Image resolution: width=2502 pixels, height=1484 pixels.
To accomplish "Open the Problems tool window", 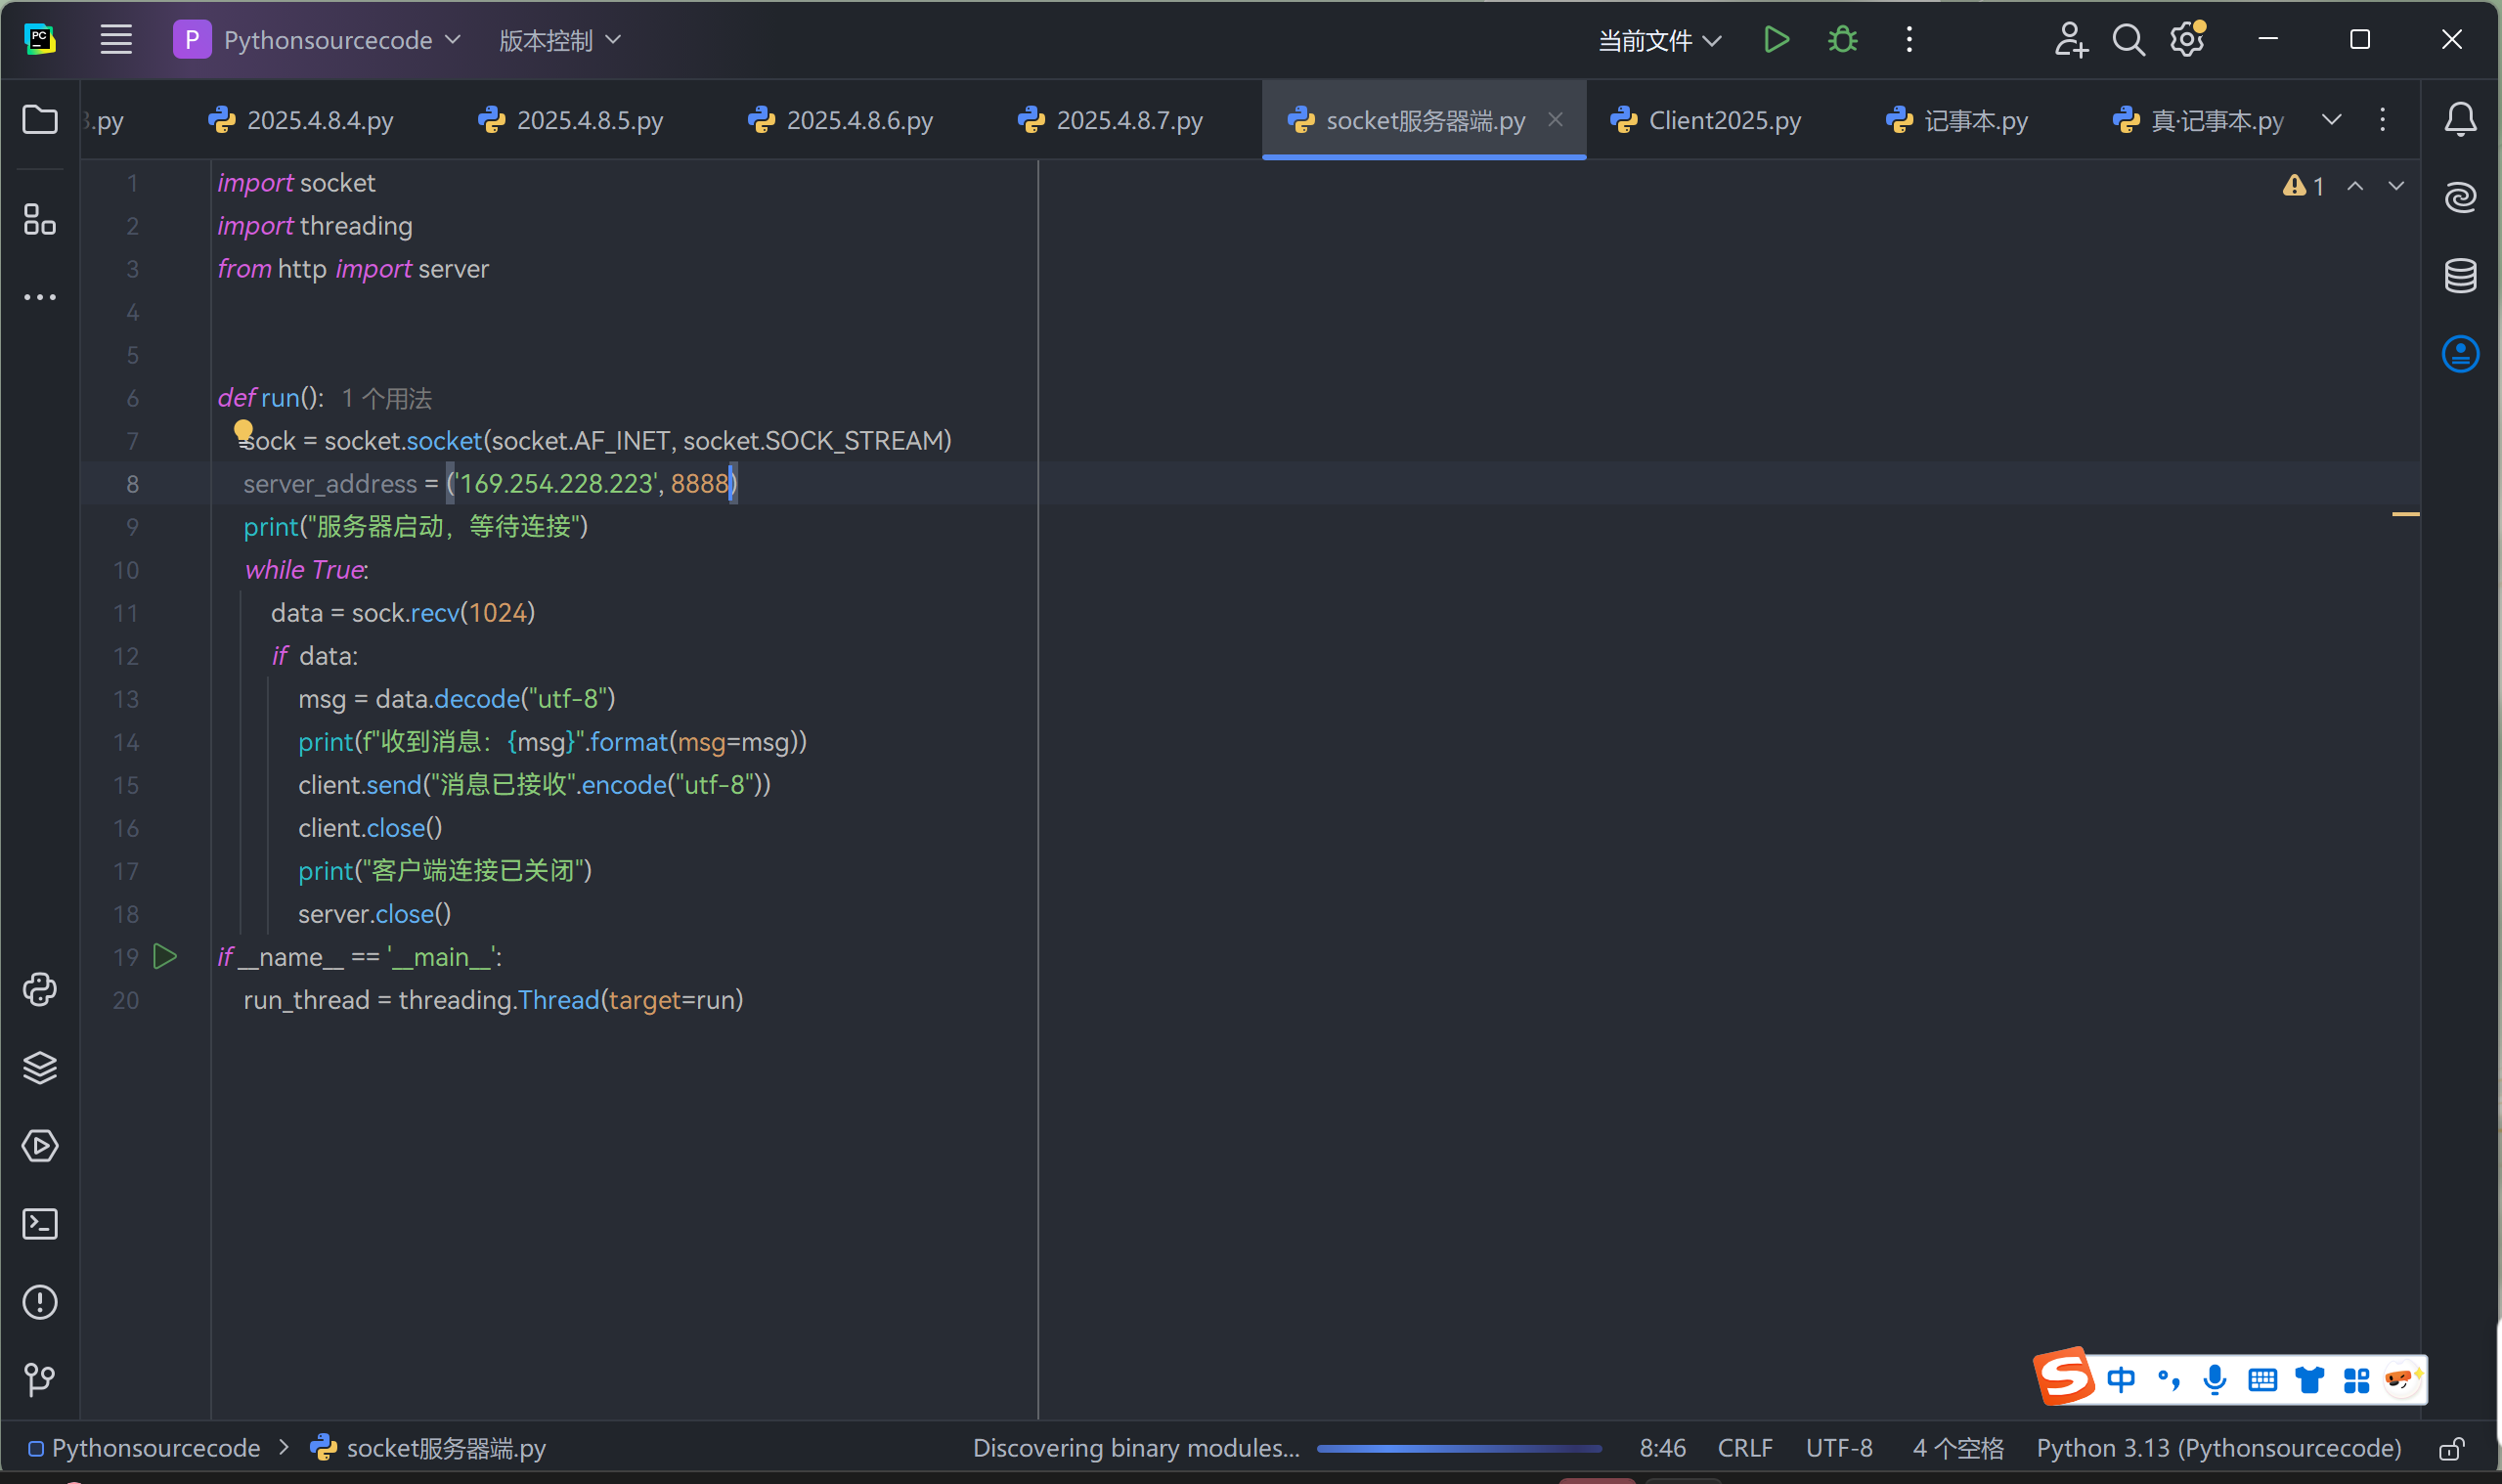I will (x=40, y=1302).
